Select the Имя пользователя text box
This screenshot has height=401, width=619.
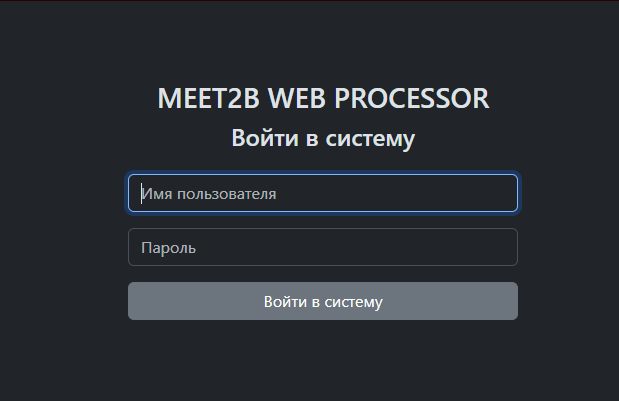click(x=322, y=193)
